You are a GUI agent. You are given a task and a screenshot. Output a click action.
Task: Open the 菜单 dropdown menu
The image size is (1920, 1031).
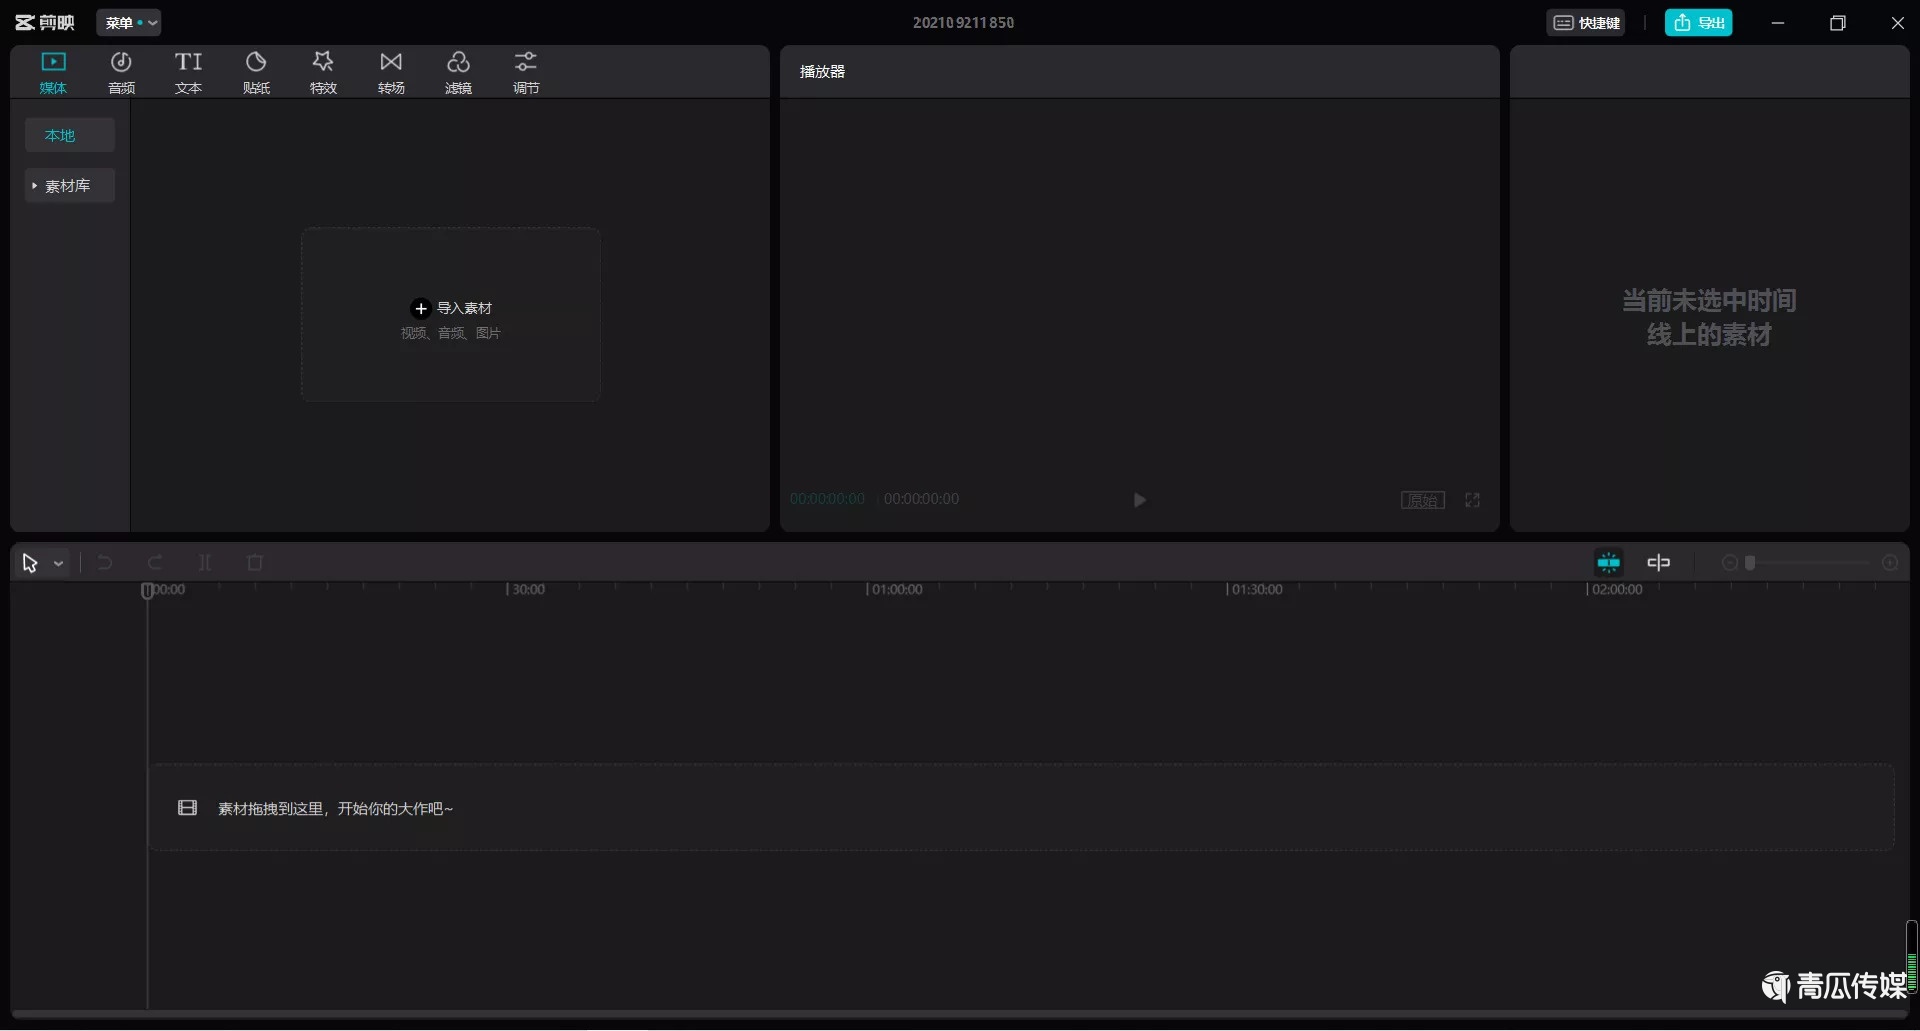129,23
